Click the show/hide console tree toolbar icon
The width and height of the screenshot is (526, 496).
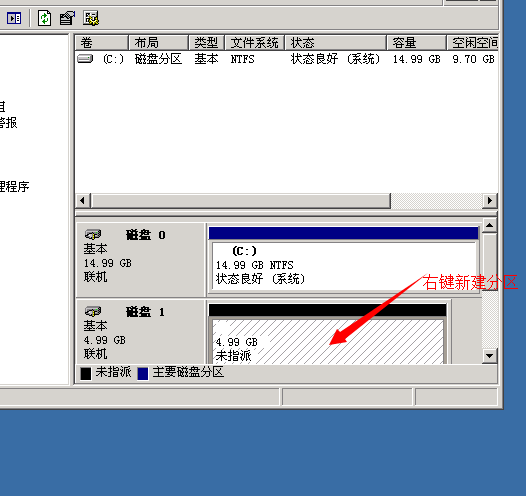[14, 18]
